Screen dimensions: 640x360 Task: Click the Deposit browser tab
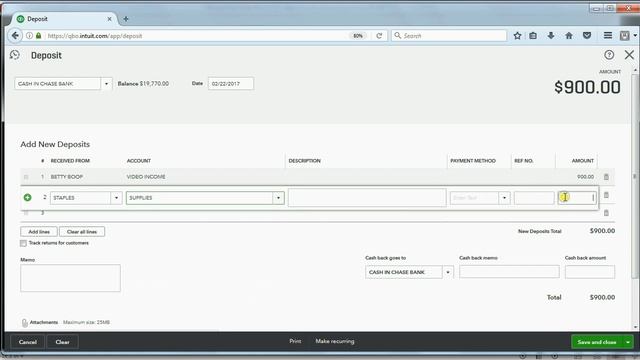point(64,19)
